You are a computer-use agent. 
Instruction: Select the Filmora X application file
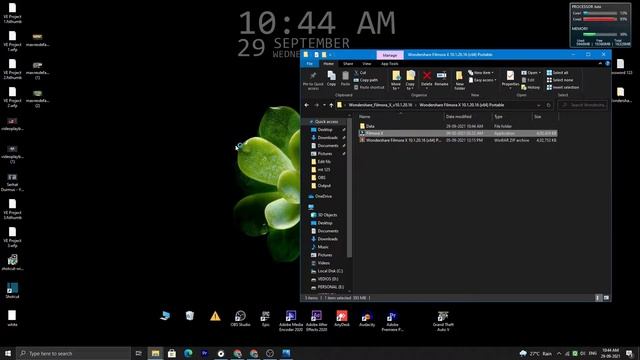point(458,133)
